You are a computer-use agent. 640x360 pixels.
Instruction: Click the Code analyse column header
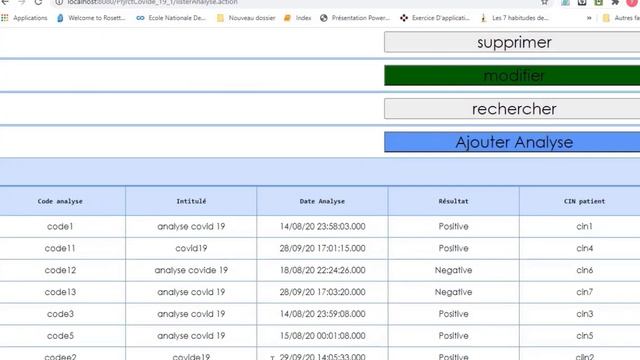(60, 201)
